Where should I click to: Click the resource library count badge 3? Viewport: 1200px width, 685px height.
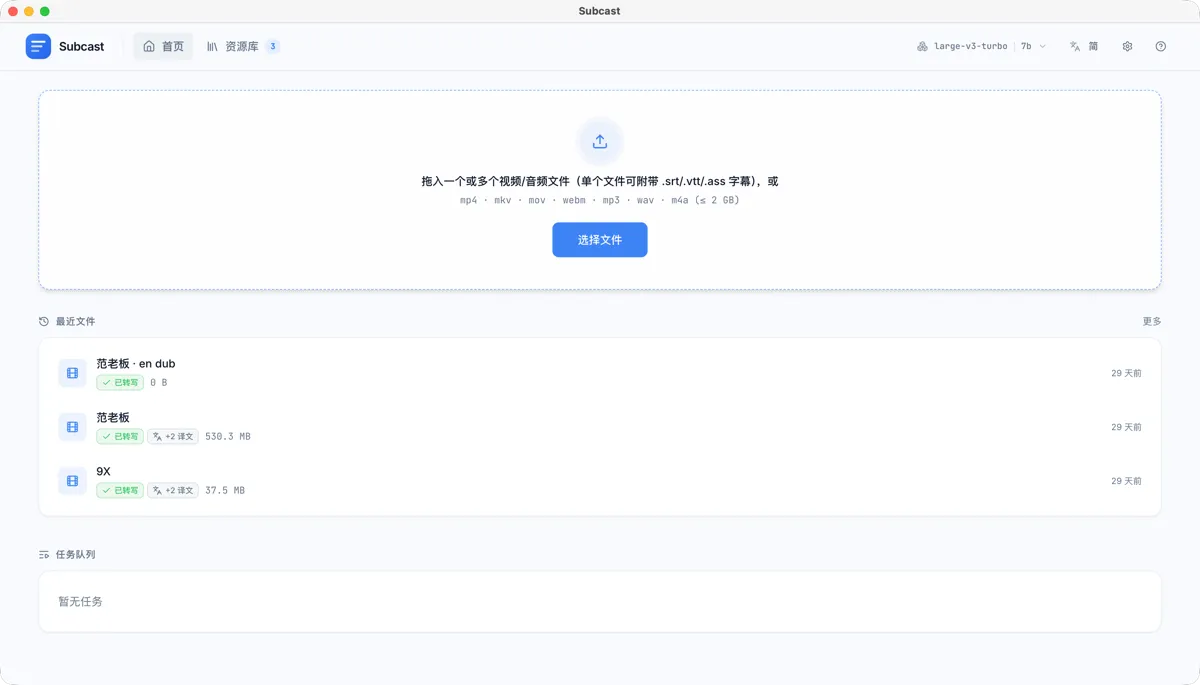tap(272, 46)
